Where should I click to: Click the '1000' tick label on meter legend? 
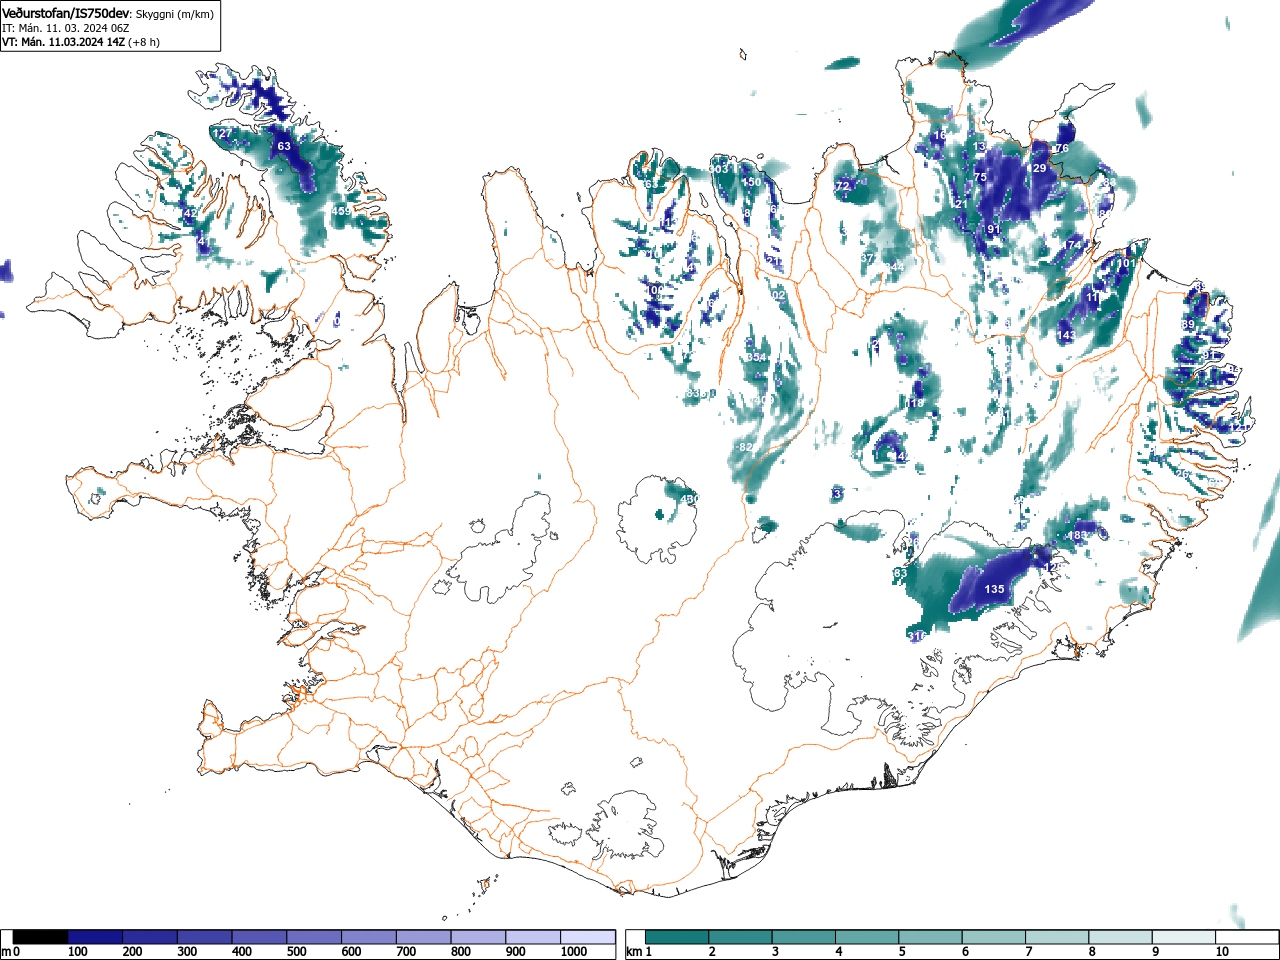click(x=574, y=952)
